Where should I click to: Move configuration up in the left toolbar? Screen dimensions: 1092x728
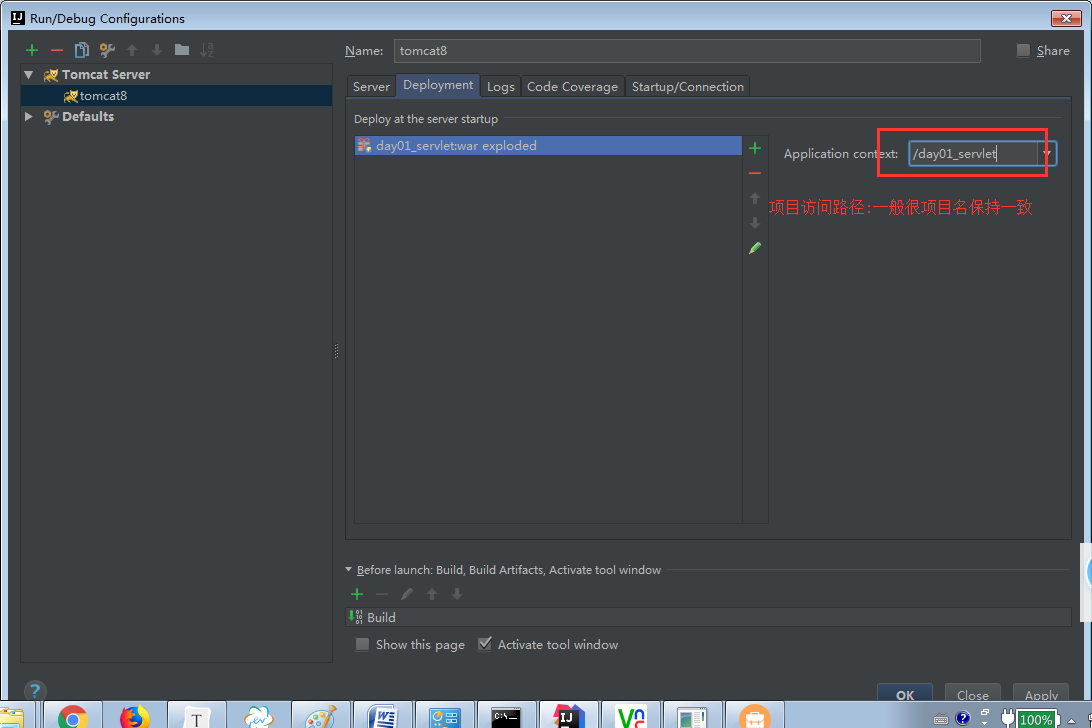pyautogui.click(x=132, y=50)
